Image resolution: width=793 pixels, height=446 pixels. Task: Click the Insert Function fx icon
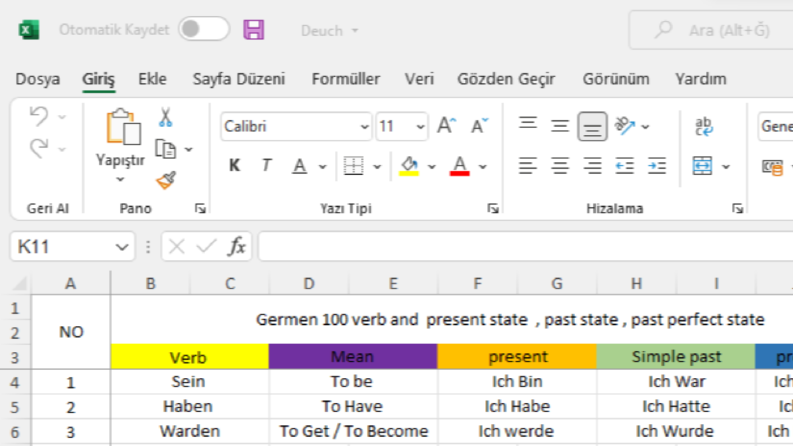[x=237, y=246]
